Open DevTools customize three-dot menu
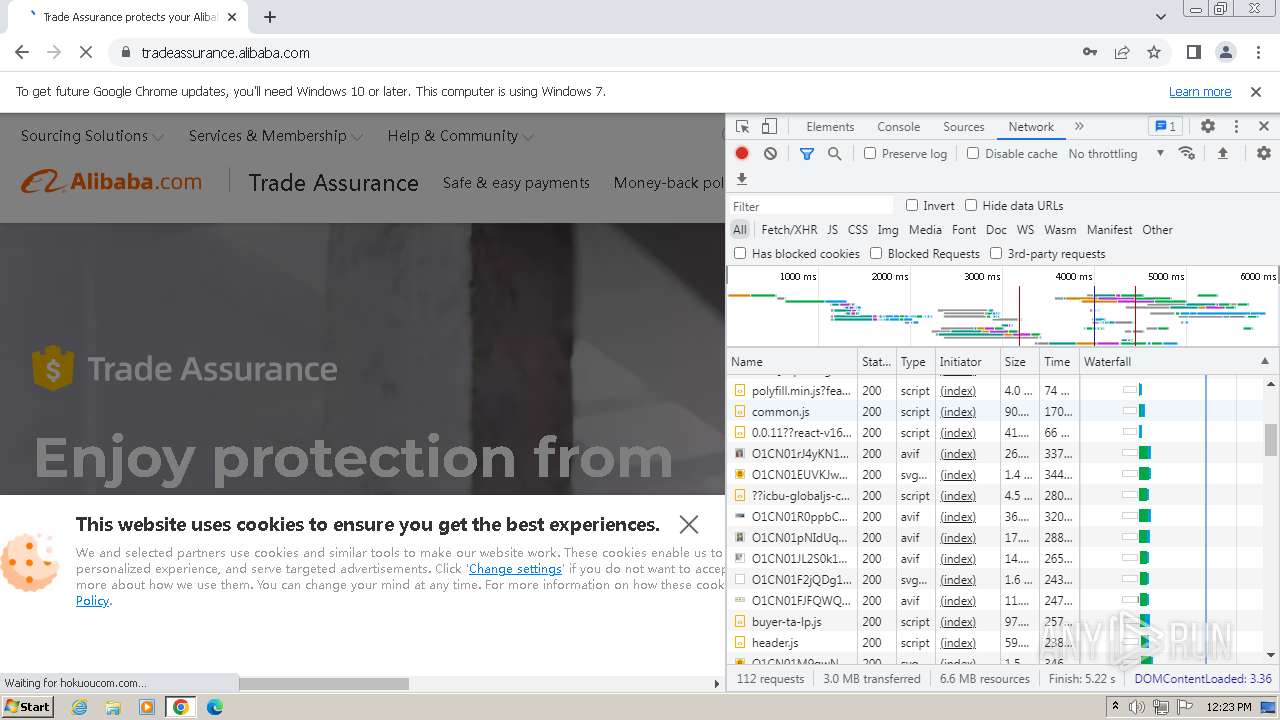The height and width of the screenshot is (720, 1280). point(1236,127)
